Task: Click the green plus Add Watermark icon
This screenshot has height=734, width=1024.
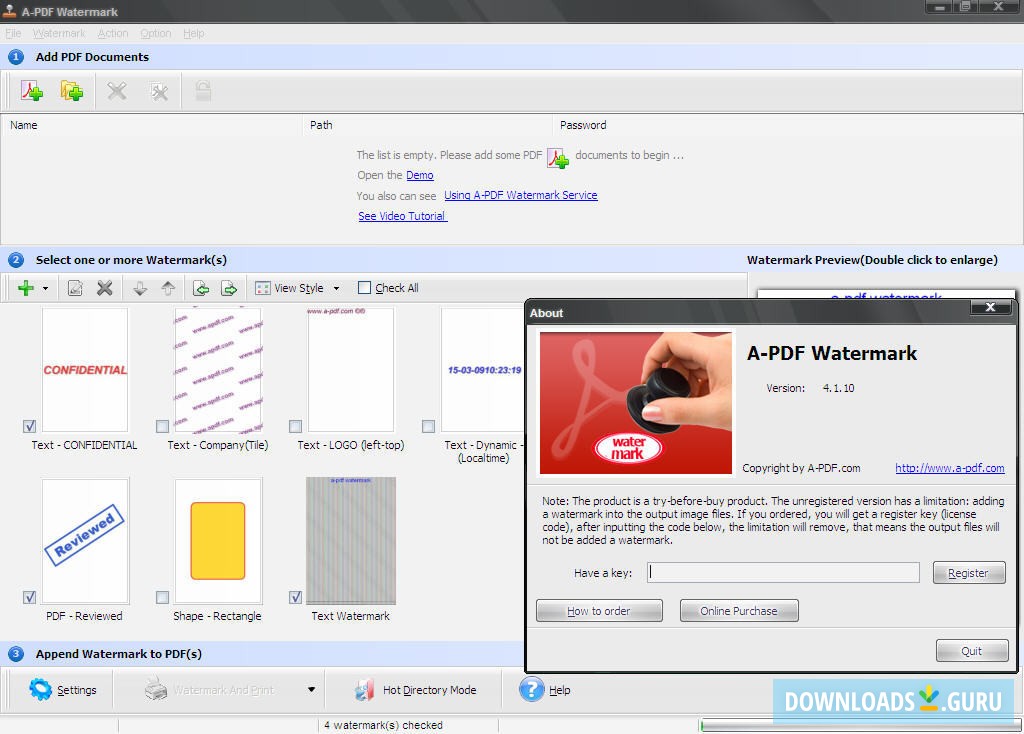Action: tap(25, 288)
